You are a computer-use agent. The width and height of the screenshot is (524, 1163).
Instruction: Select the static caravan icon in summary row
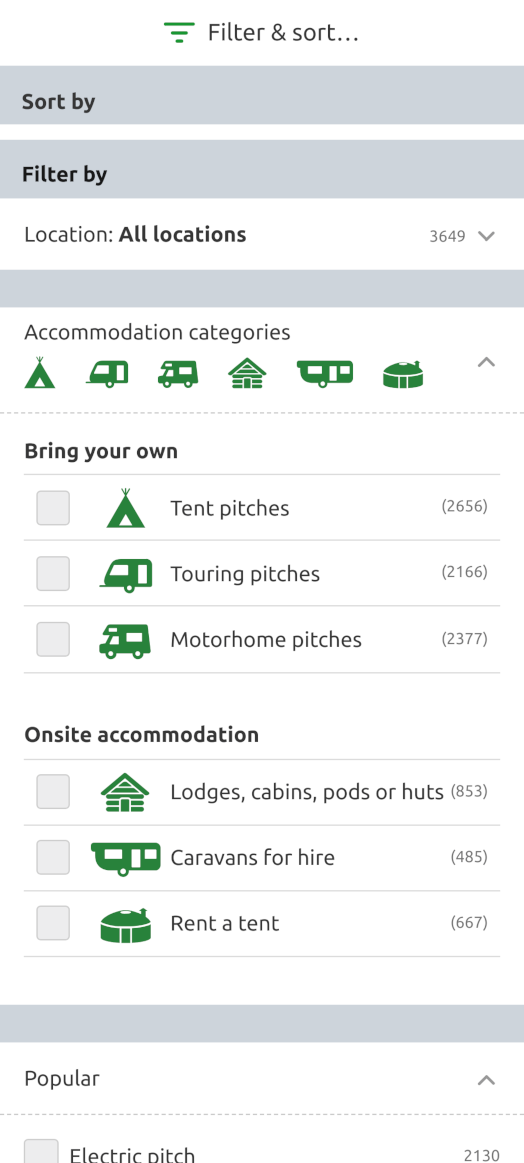(325, 374)
